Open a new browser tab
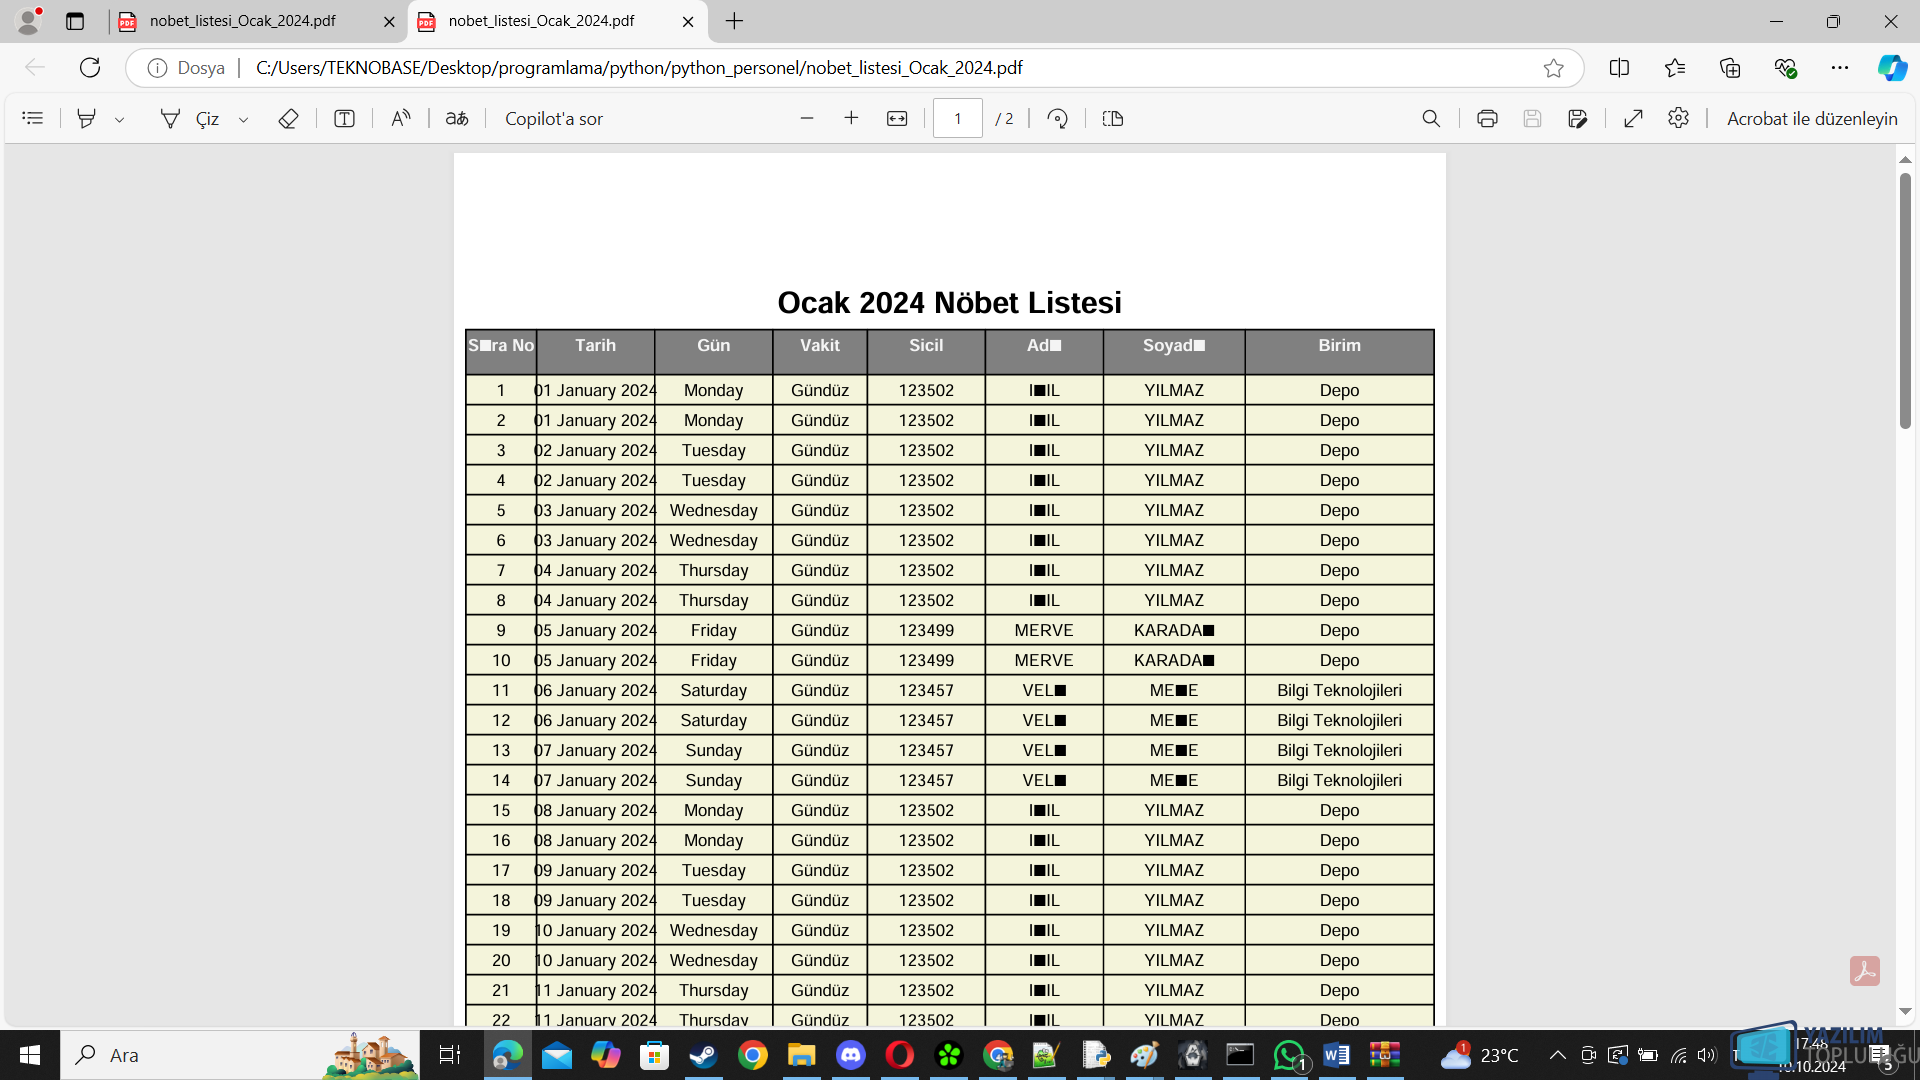 pyautogui.click(x=734, y=21)
